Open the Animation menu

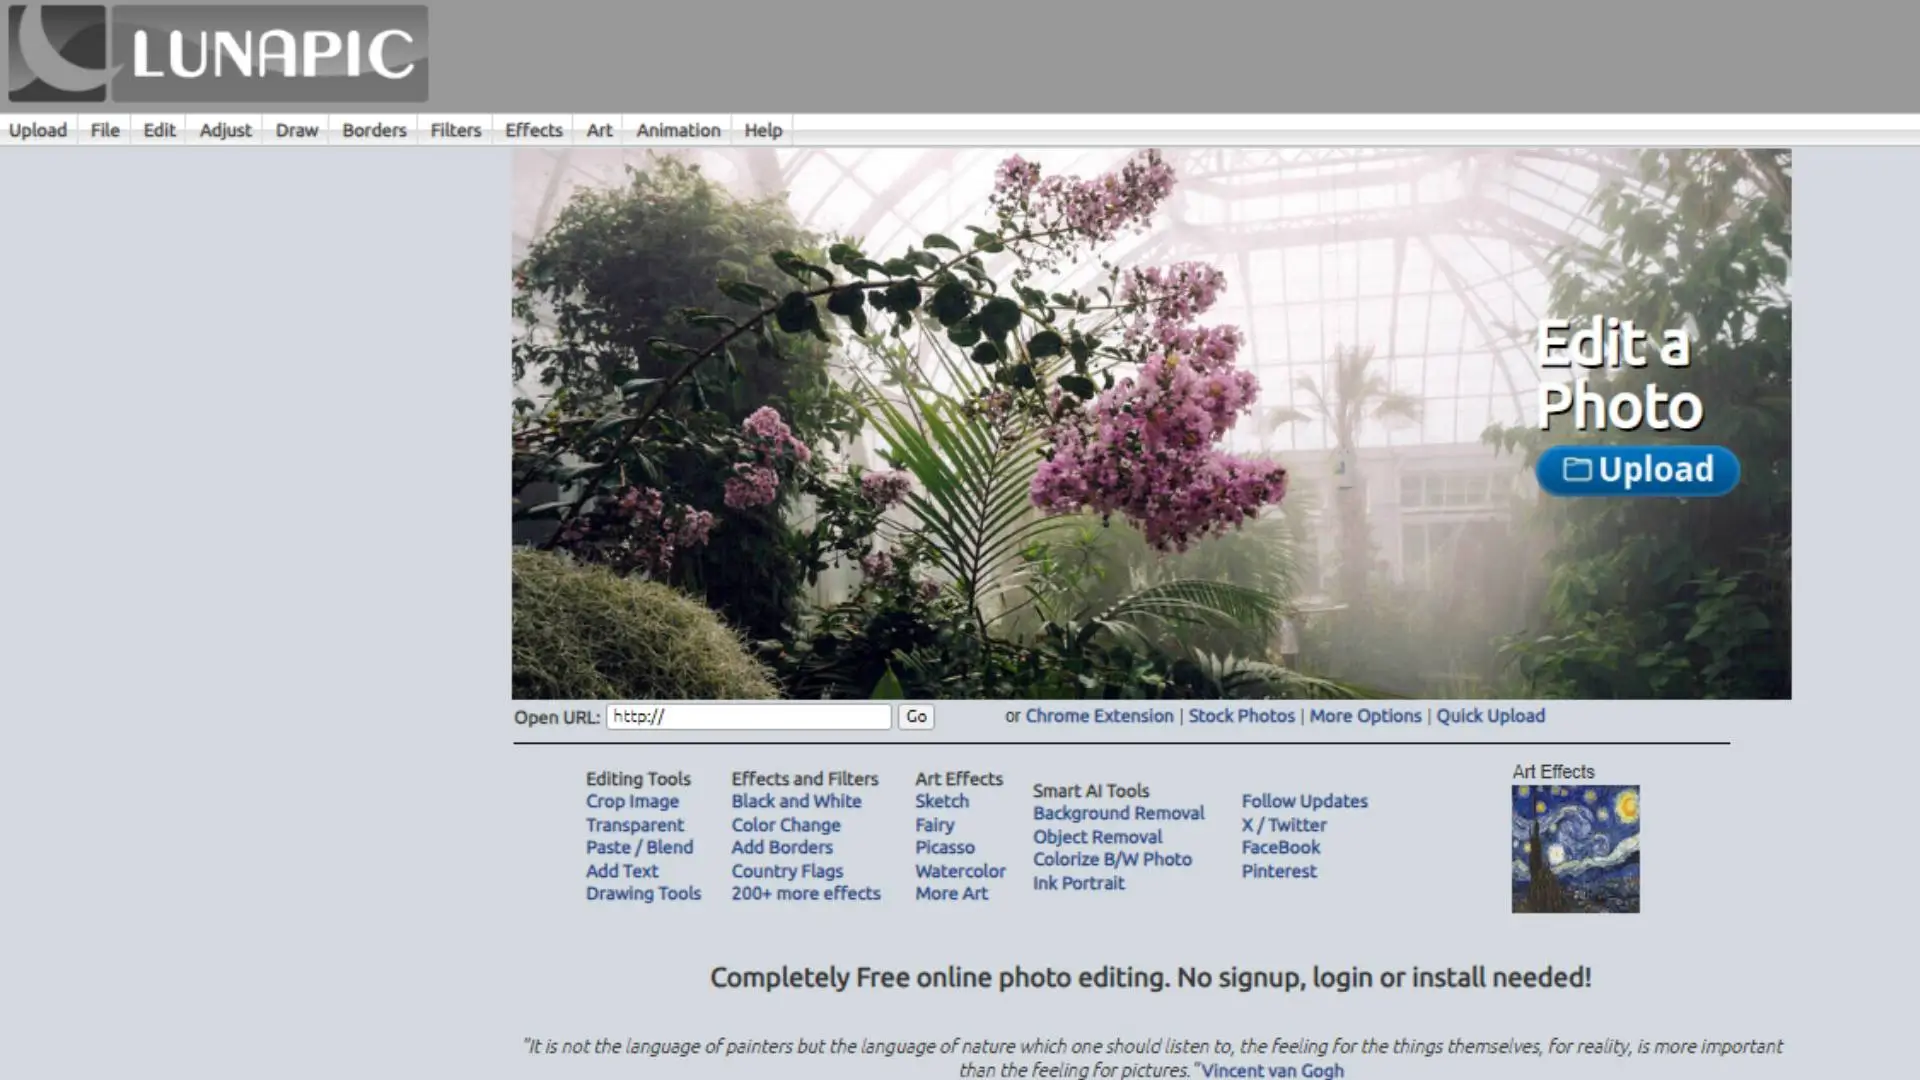[678, 130]
